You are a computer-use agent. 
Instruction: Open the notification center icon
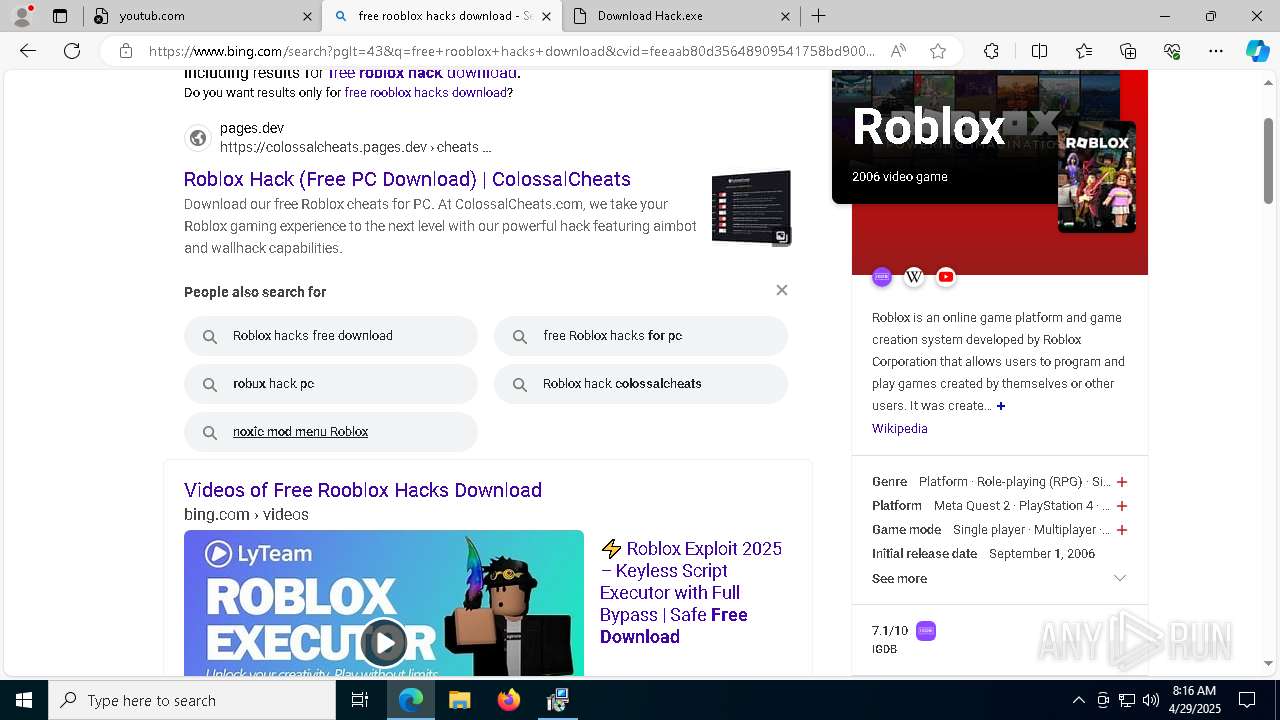[x=1247, y=700]
